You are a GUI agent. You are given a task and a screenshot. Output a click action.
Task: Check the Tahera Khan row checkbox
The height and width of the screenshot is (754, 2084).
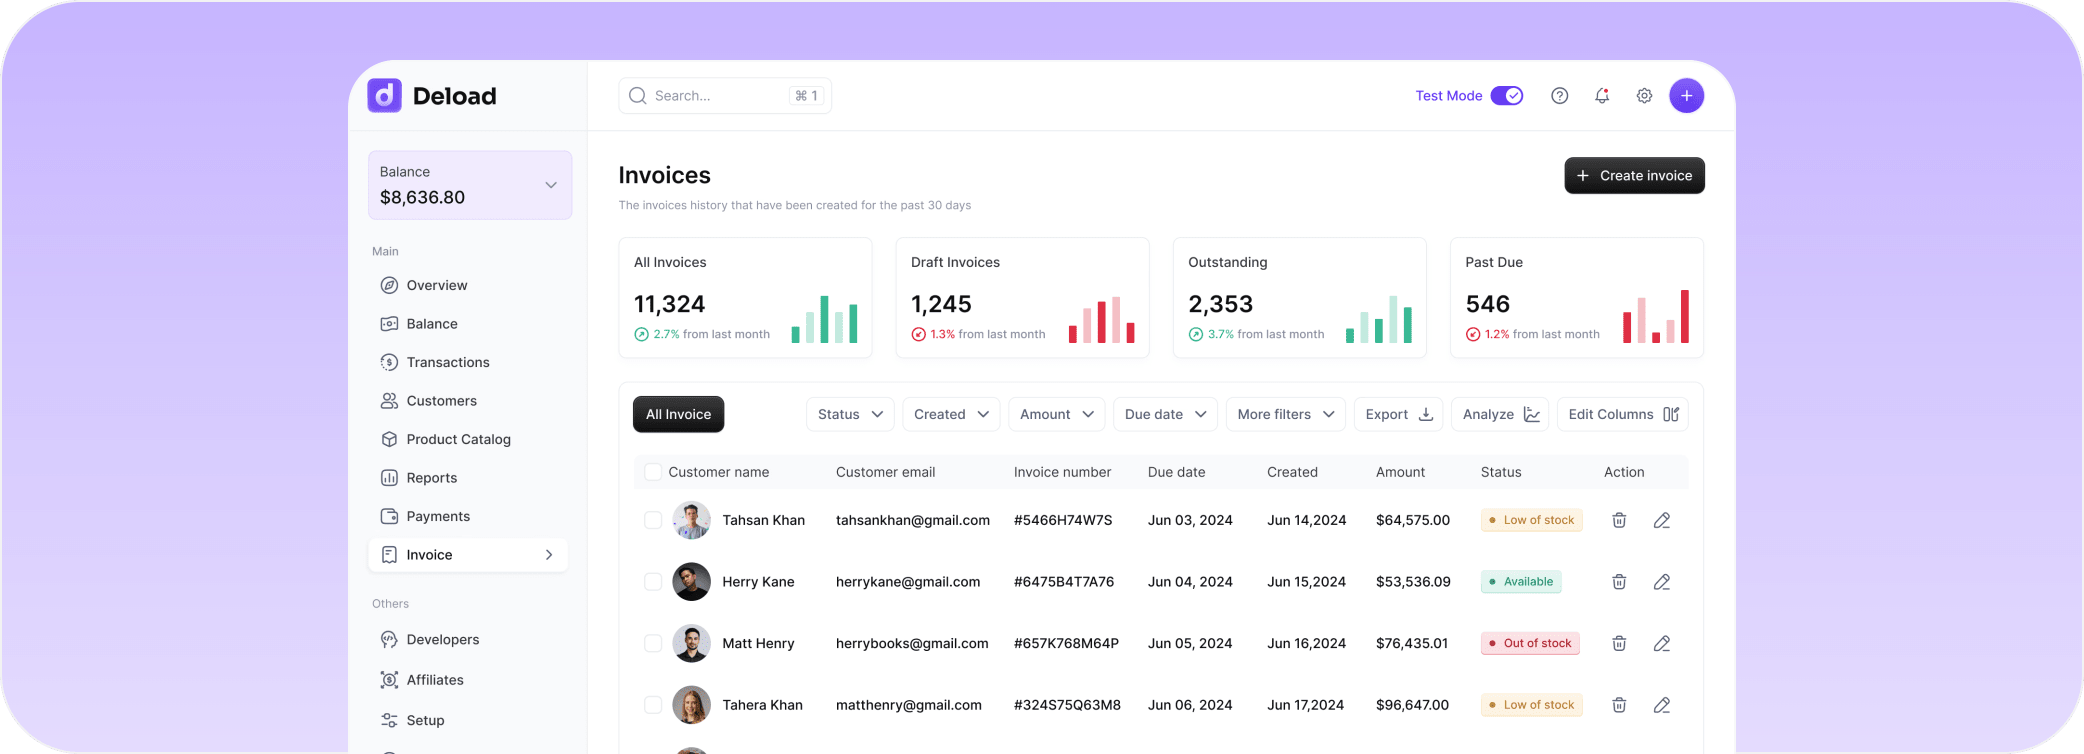[653, 705]
